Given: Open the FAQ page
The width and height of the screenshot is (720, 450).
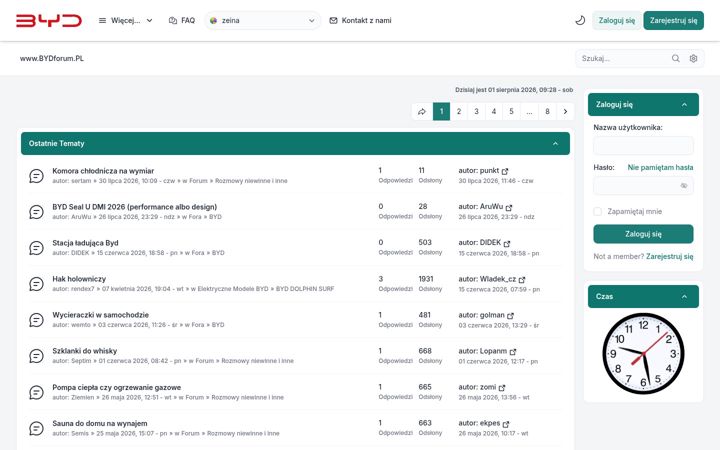Looking at the screenshot, I should click(182, 21).
